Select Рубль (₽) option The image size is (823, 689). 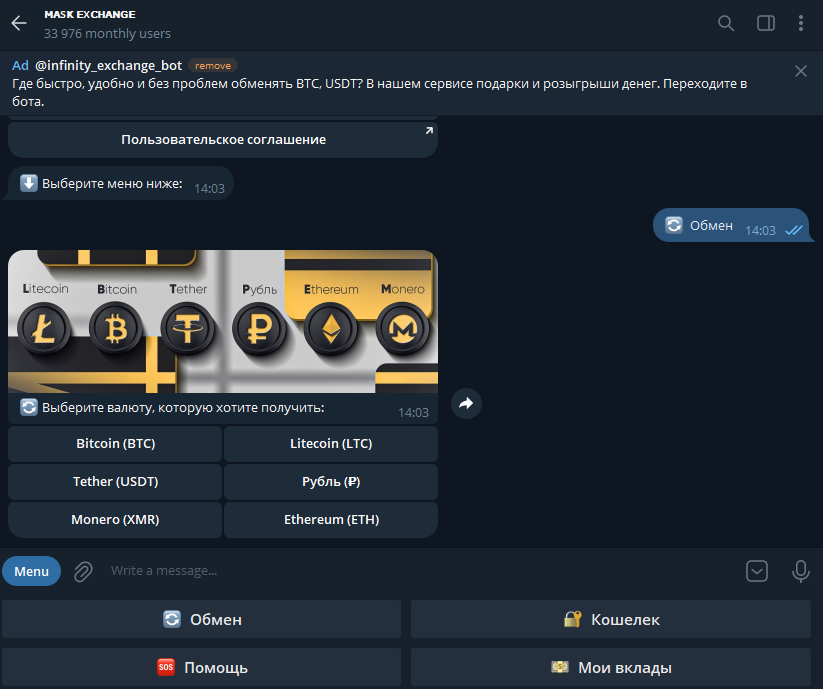(331, 482)
